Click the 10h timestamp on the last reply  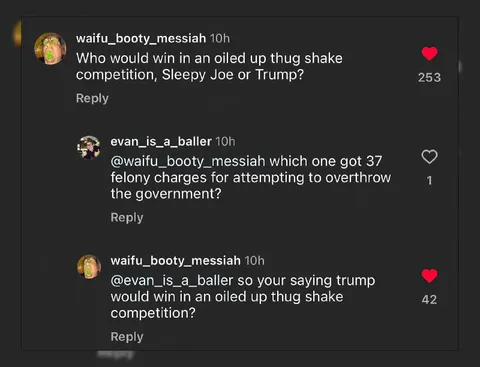coord(255,261)
